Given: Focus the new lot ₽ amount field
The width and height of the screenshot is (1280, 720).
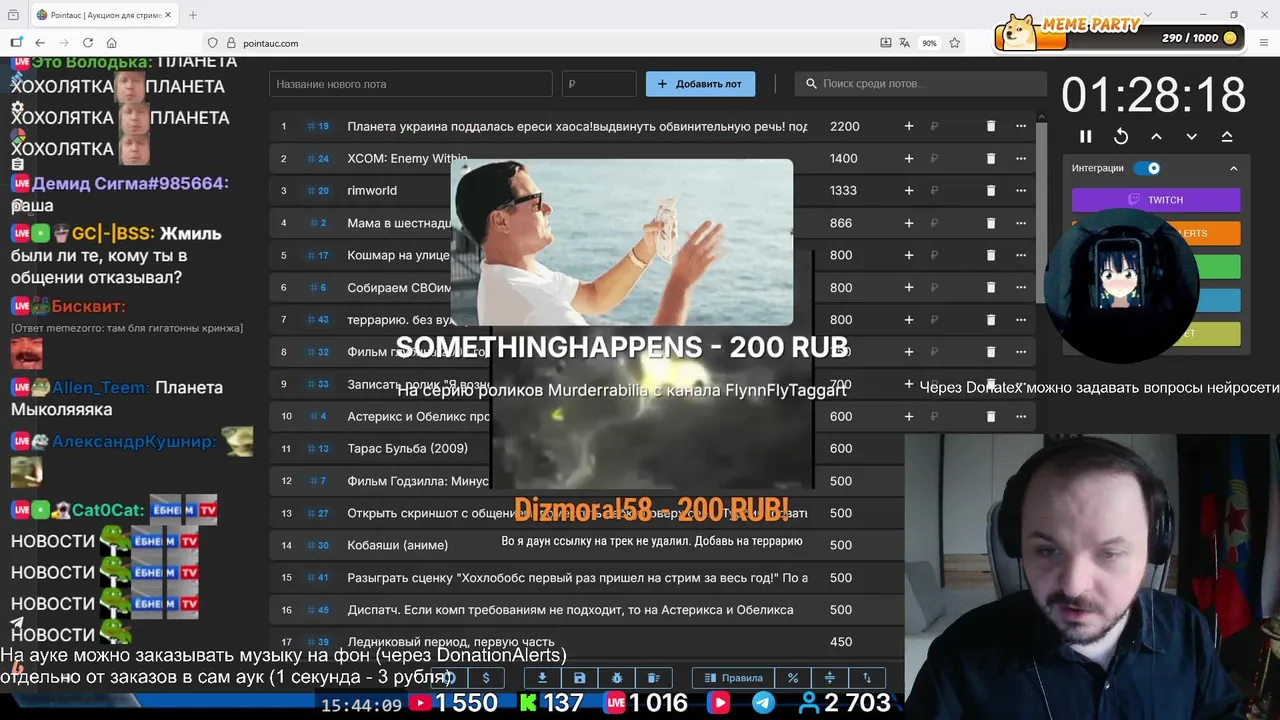Looking at the screenshot, I should pyautogui.click(x=598, y=84).
